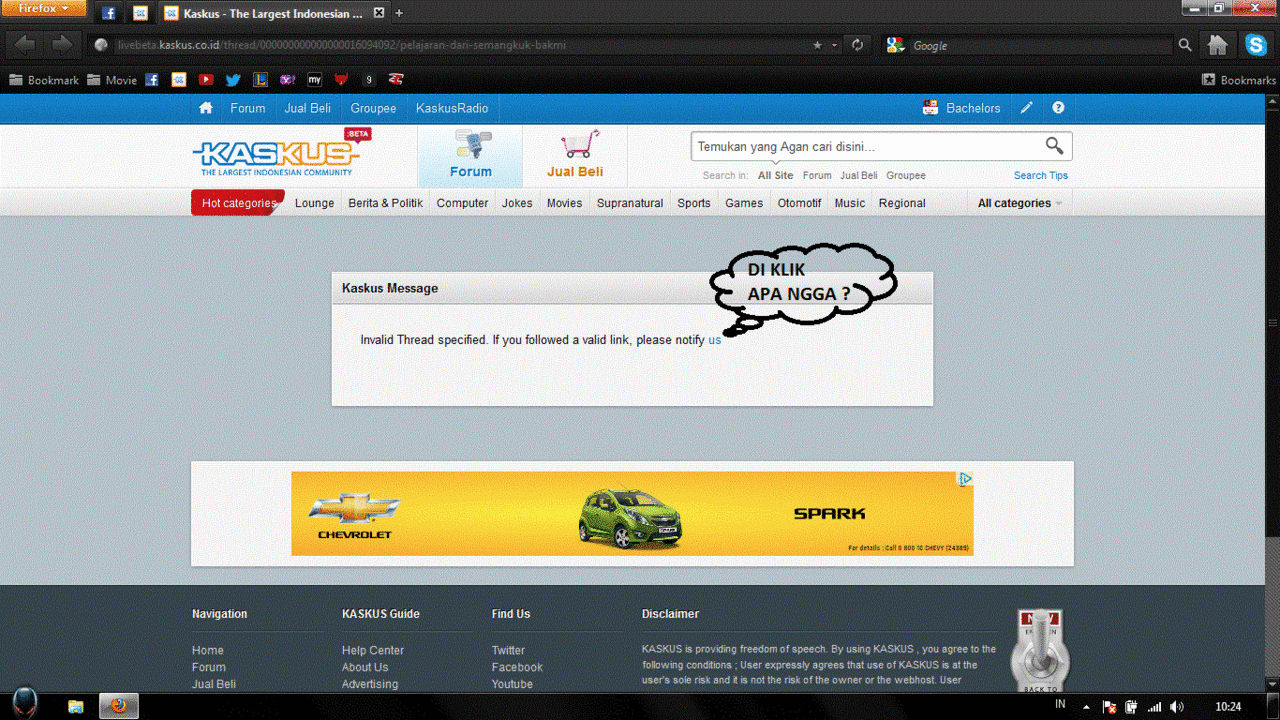The height and width of the screenshot is (720, 1280).
Task: Click the Back to Top lever icon
Action: point(1040,652)
